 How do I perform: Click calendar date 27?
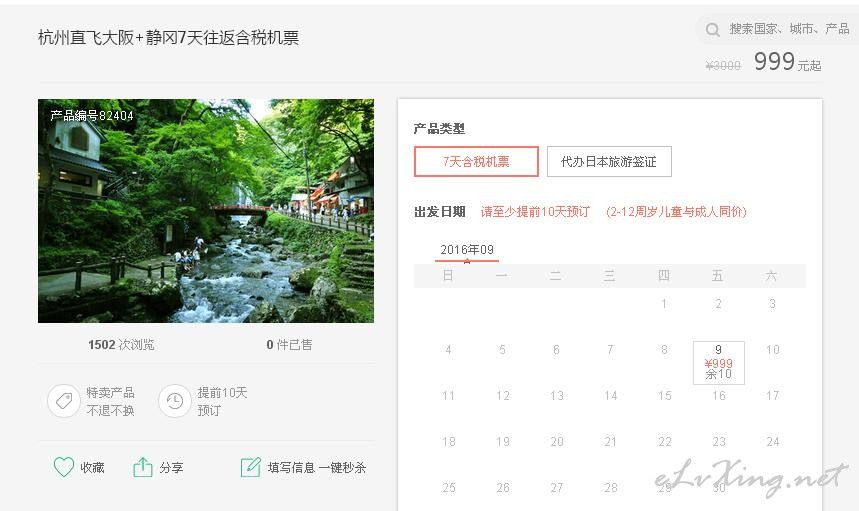pyautogui.click(x=557, y=487)
